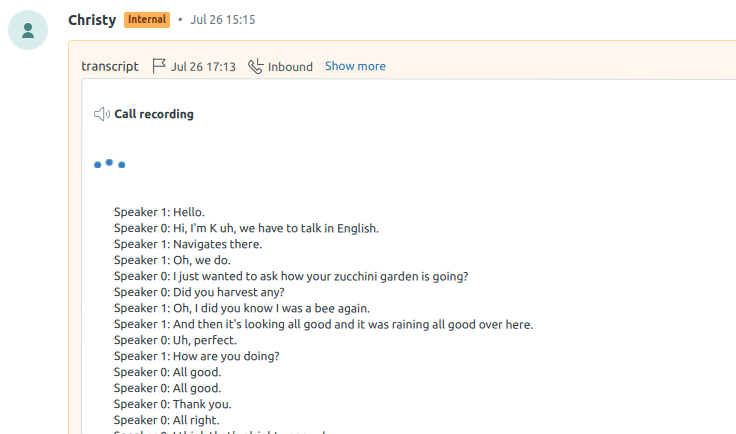Click the transcript label
Viewport: 736px width, 434px height.
click(x=110, y=67)
